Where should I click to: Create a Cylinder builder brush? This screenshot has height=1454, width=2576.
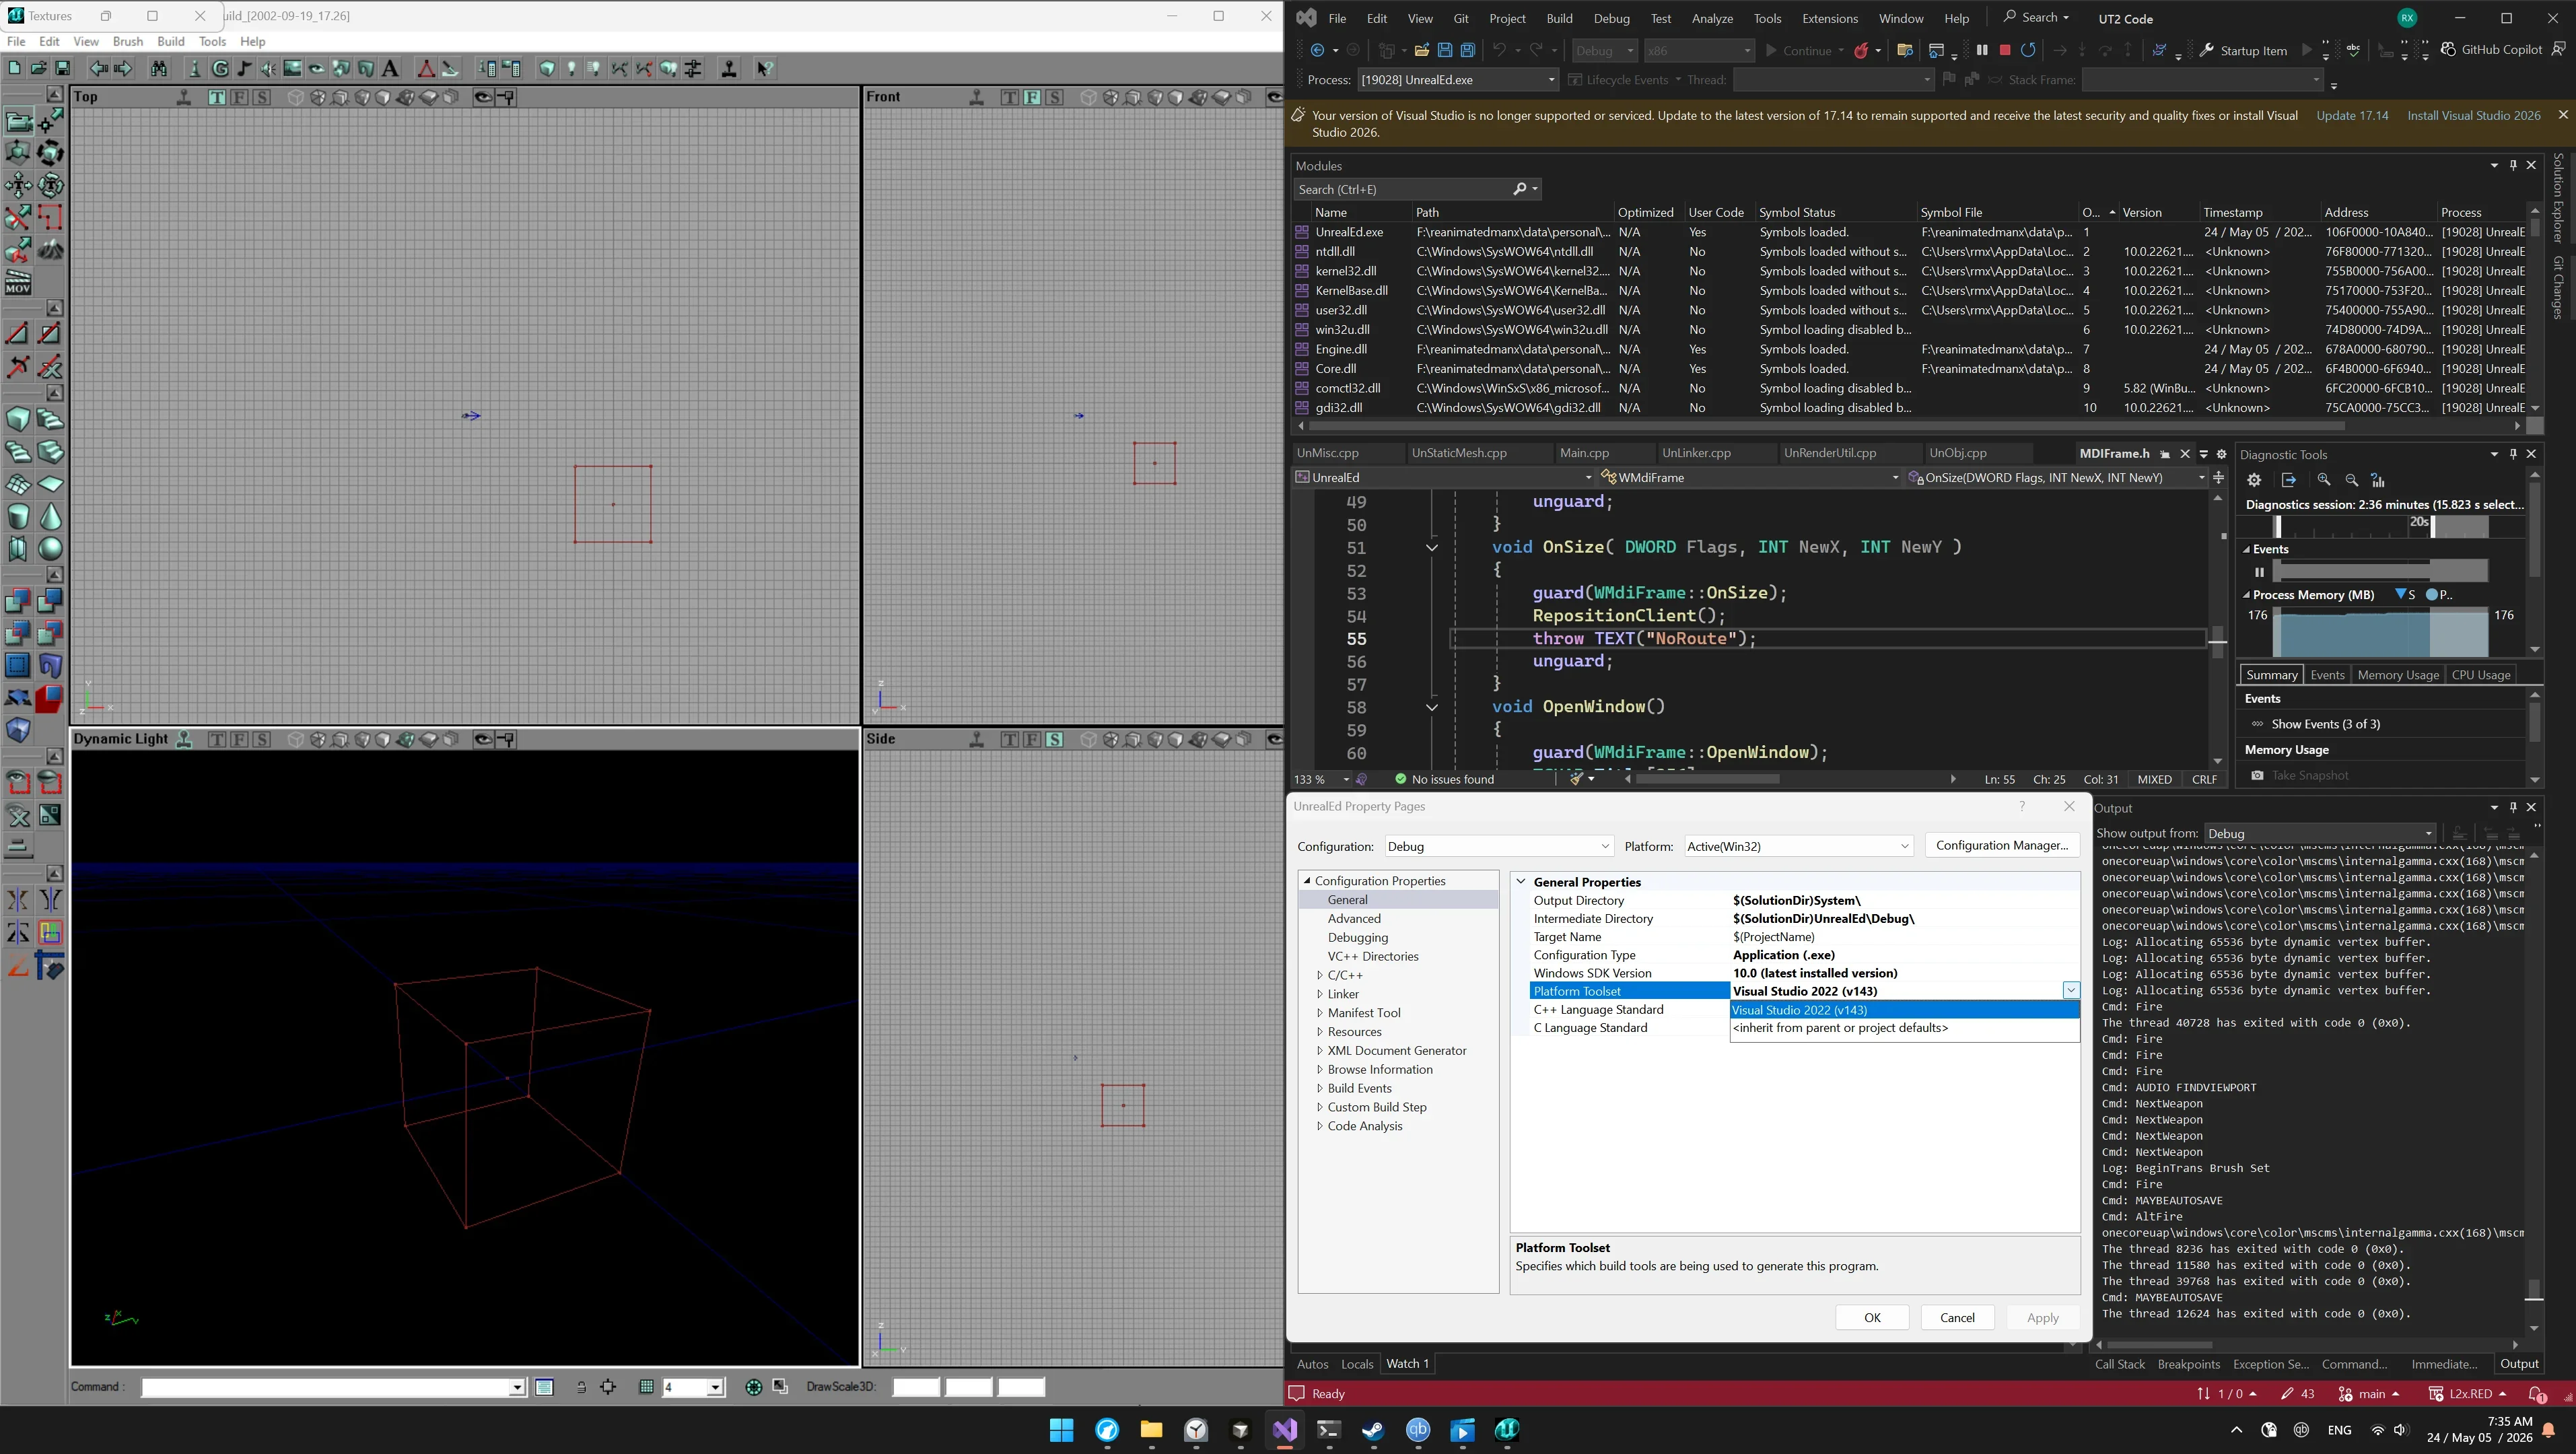19,516
